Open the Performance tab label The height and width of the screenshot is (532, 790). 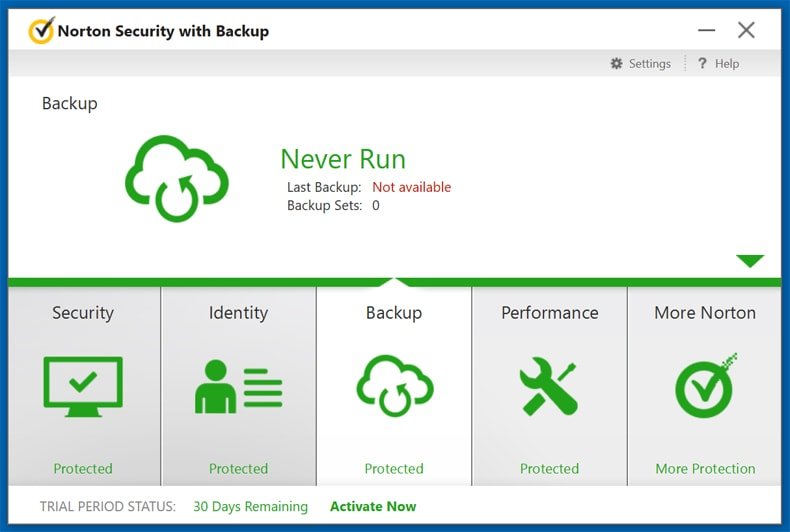pos(549,313)
